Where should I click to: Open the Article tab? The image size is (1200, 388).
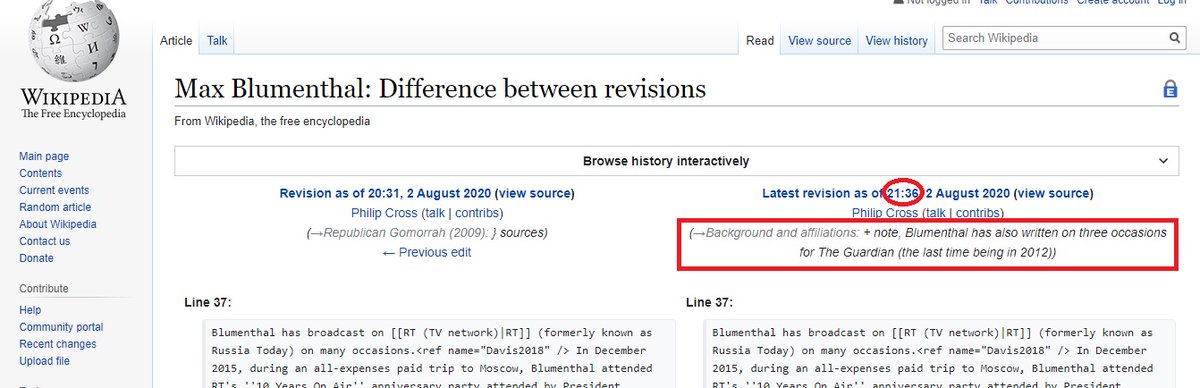177,41
